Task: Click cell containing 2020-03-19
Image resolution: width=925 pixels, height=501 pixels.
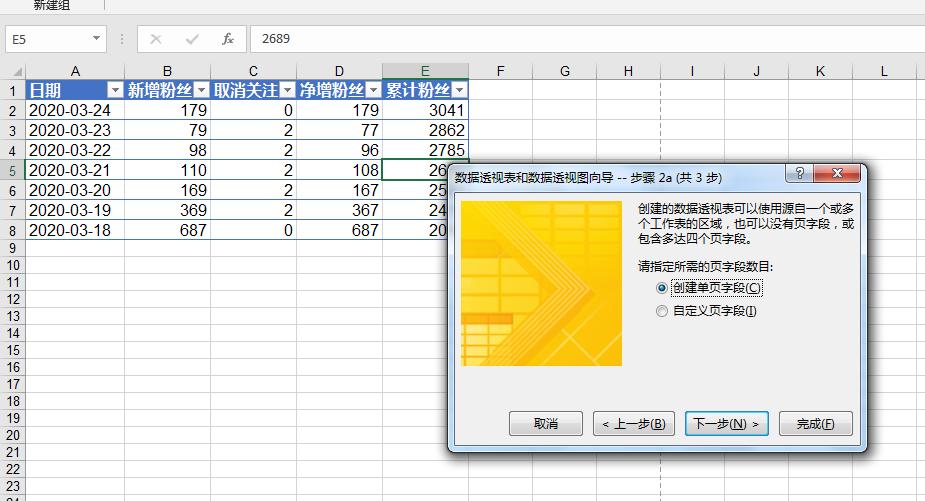Action: (75, 211)
